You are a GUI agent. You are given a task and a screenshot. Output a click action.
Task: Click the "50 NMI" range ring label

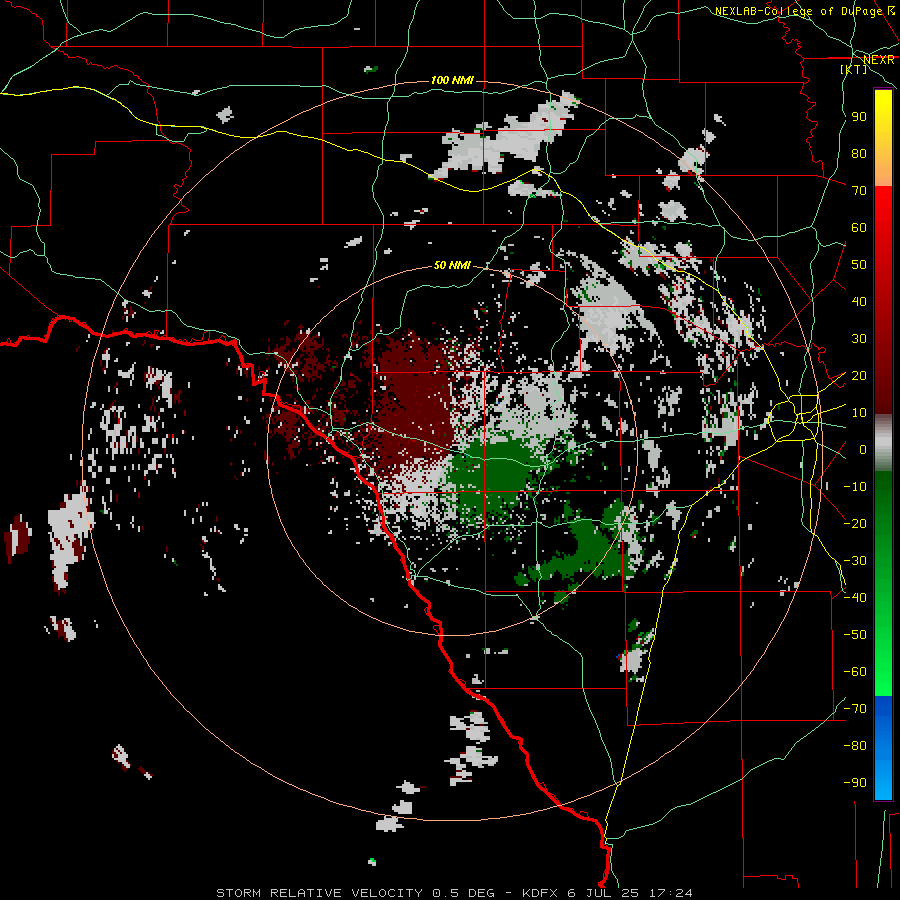click(x=452, y=265)
